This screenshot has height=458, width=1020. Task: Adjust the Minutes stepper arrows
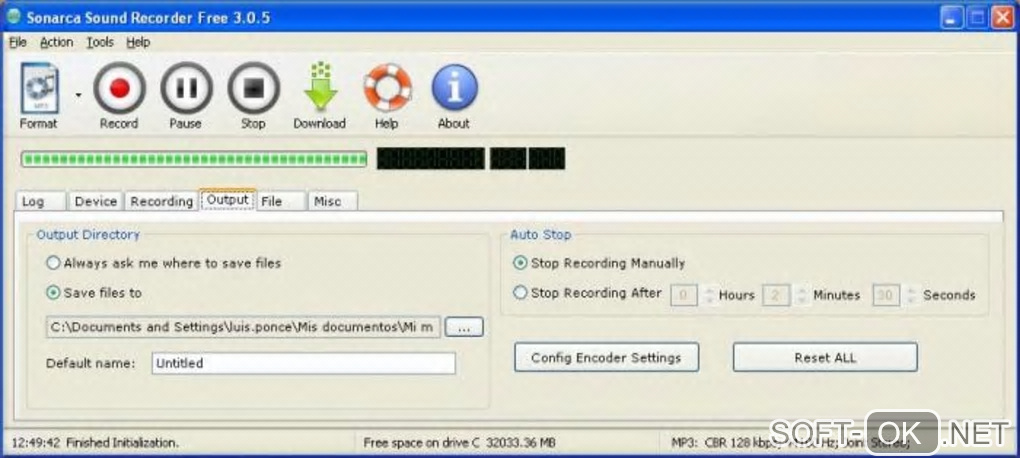pyautogui.click(x=801, y=295)
